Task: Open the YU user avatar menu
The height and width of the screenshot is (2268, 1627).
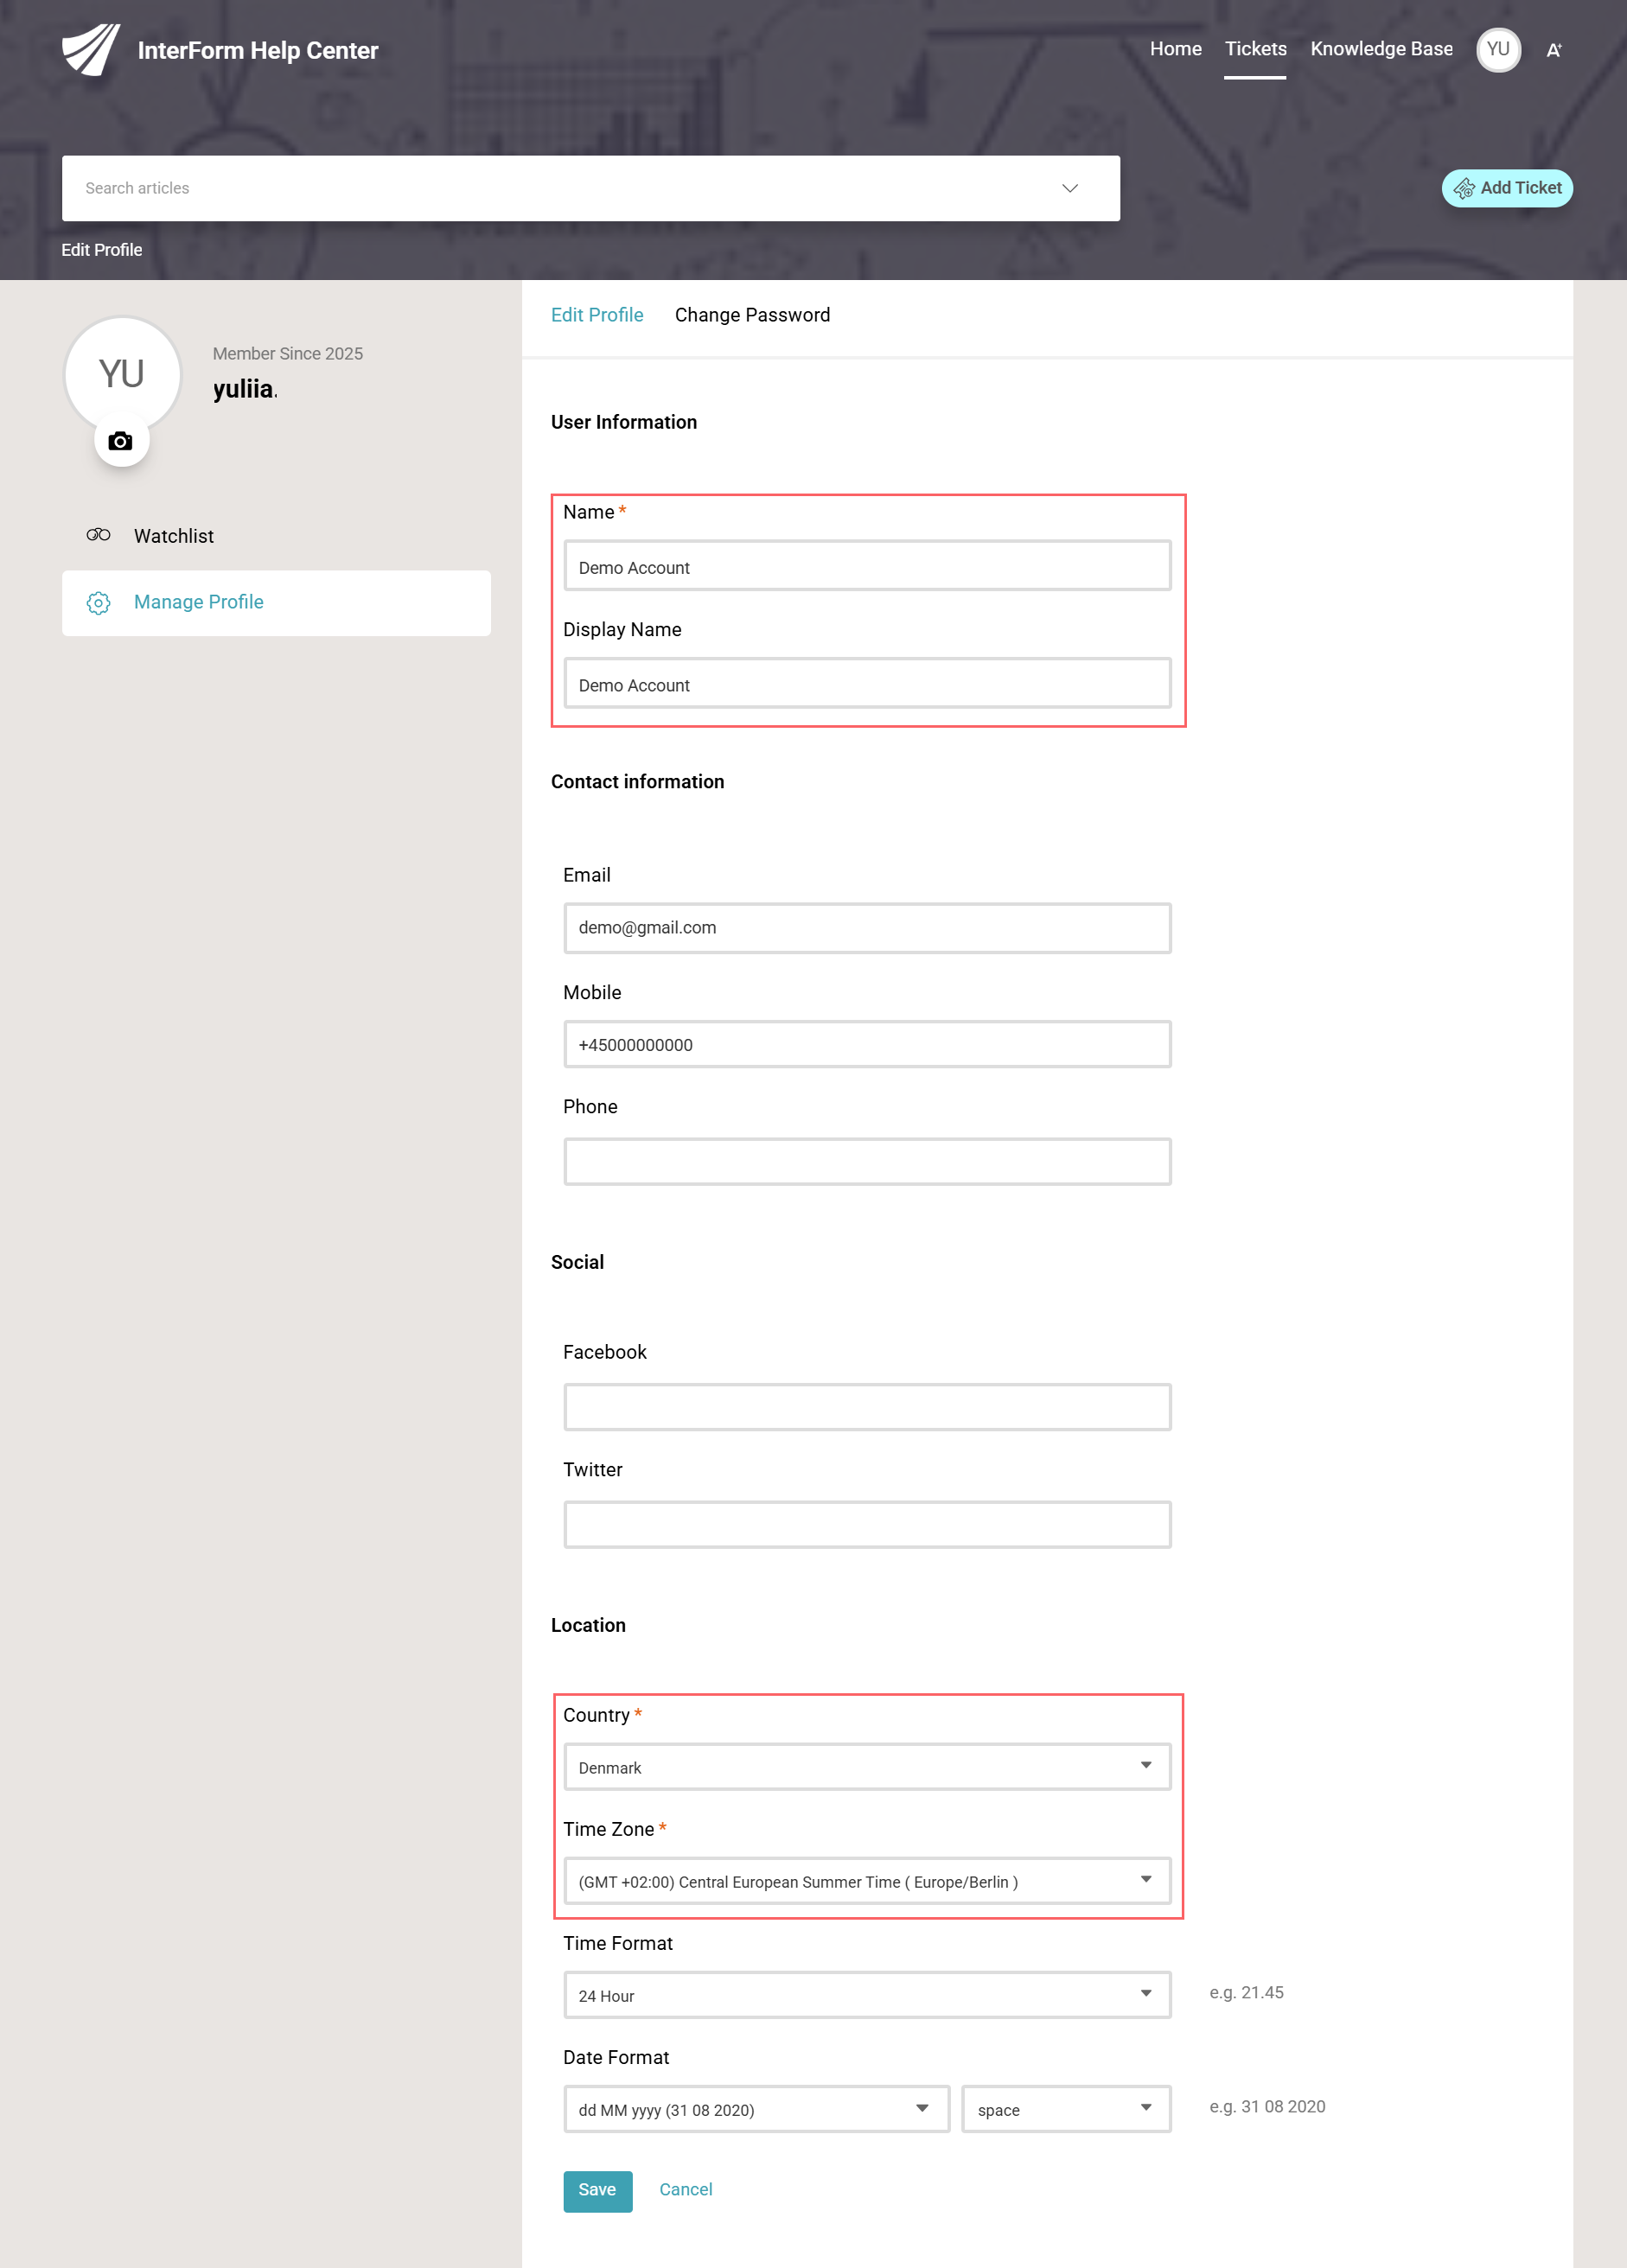Action: point(1497,49)
